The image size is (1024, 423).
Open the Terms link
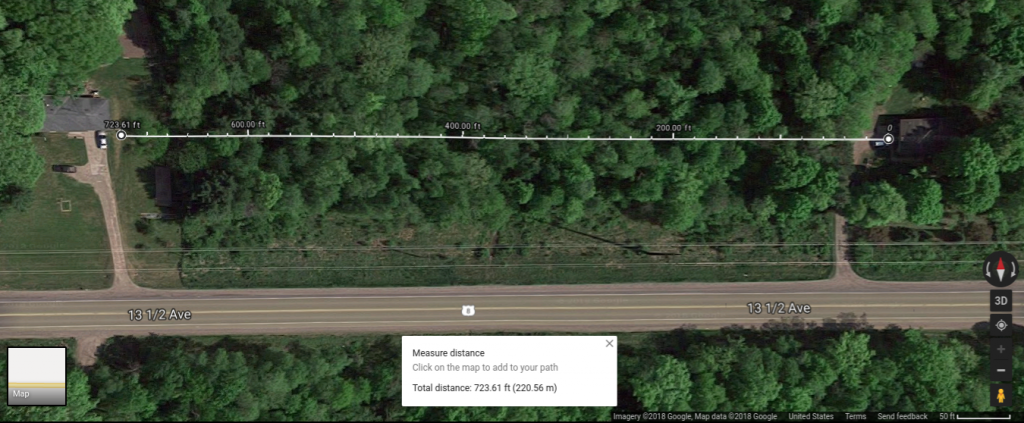856,416
